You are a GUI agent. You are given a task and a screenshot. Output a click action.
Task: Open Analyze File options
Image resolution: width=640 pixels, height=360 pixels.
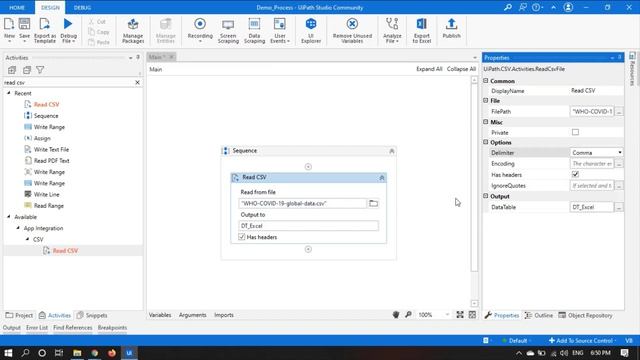pyautogui.click(x=392, y=30)
